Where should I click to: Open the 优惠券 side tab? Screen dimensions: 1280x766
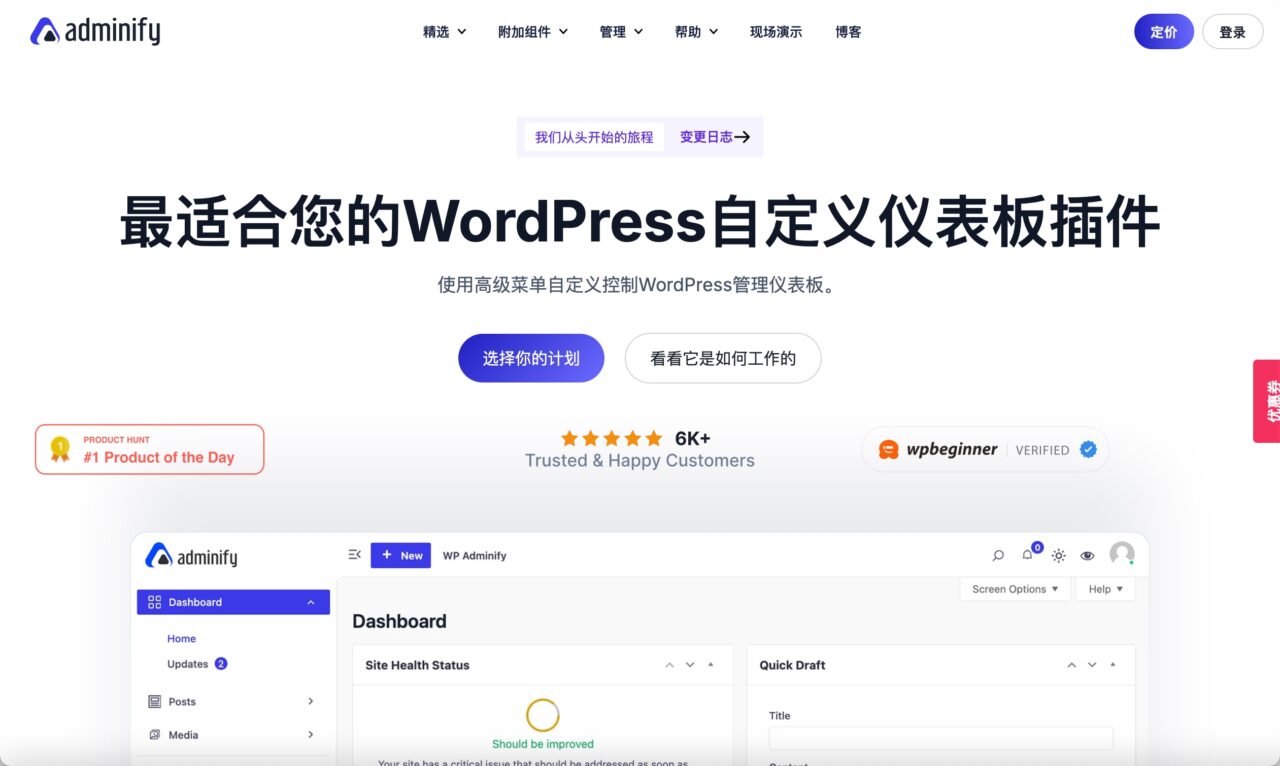(x=1267, y=401)
